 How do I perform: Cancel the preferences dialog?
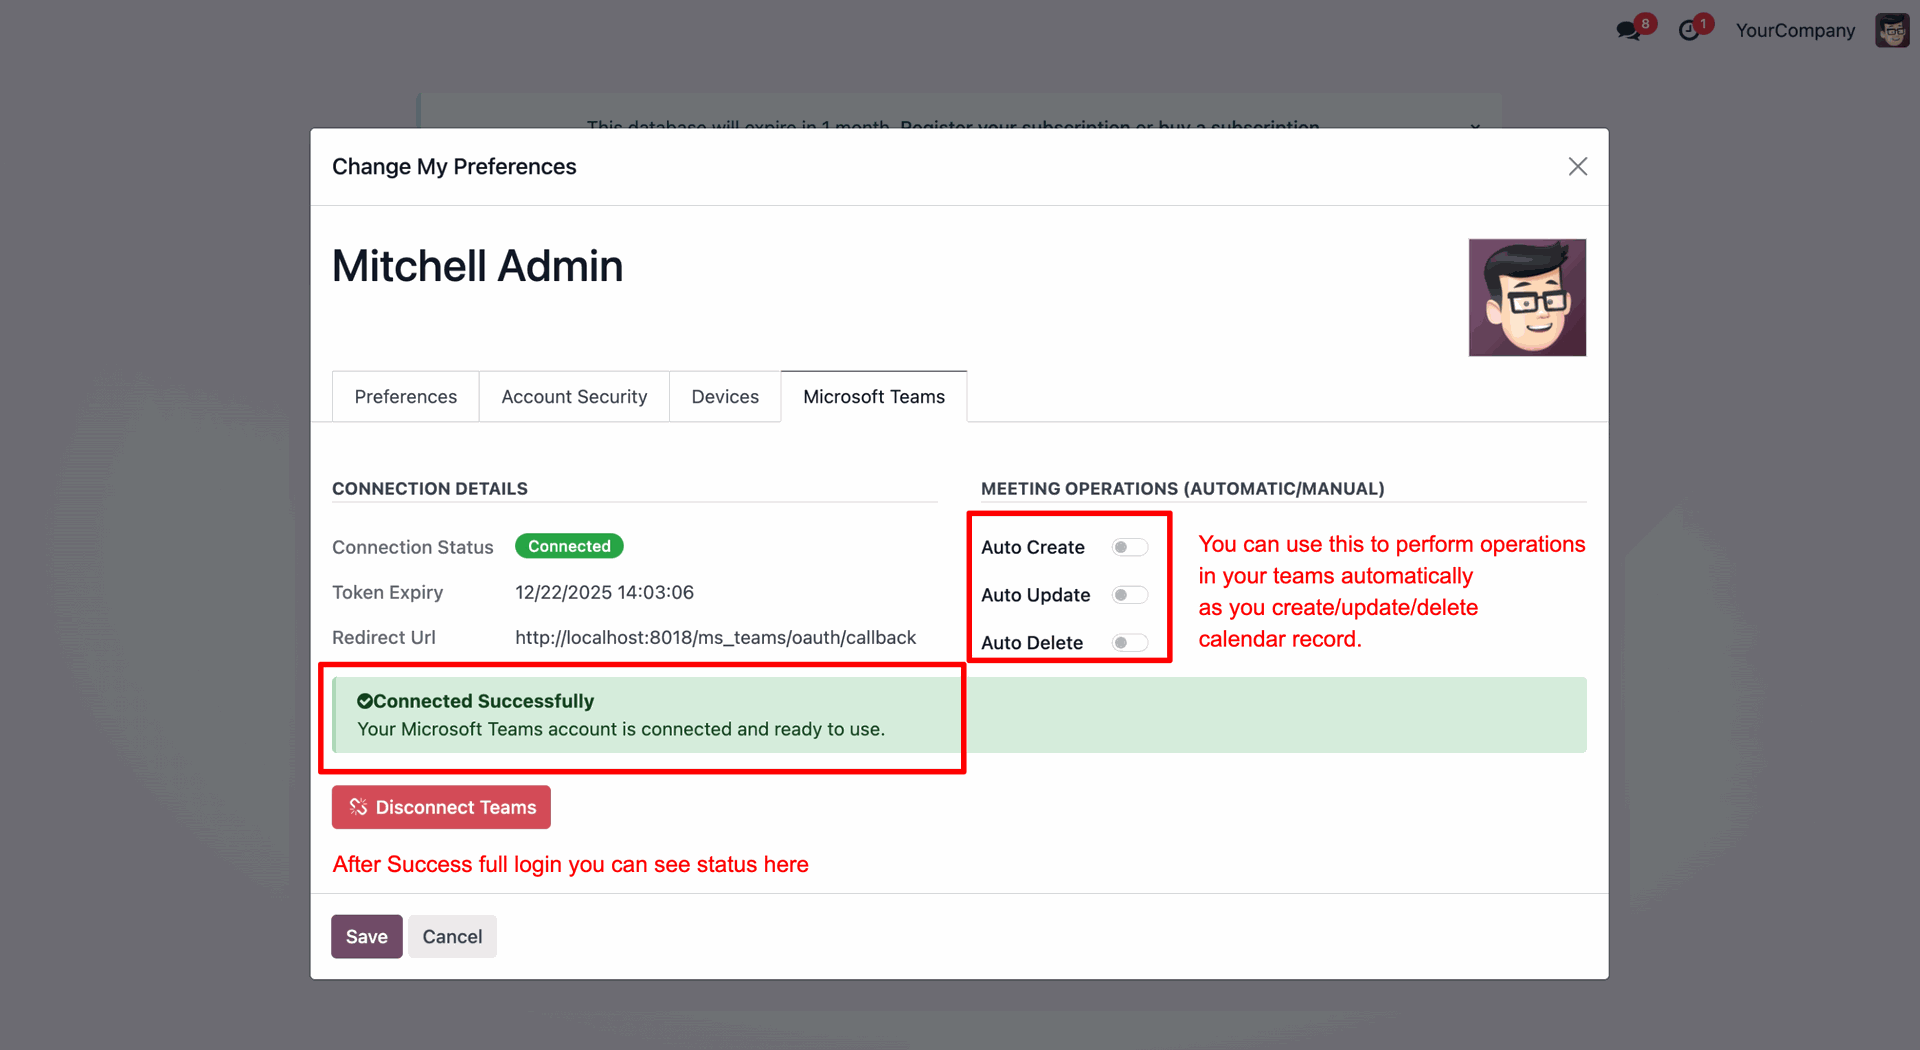click(x=452, y=937)
